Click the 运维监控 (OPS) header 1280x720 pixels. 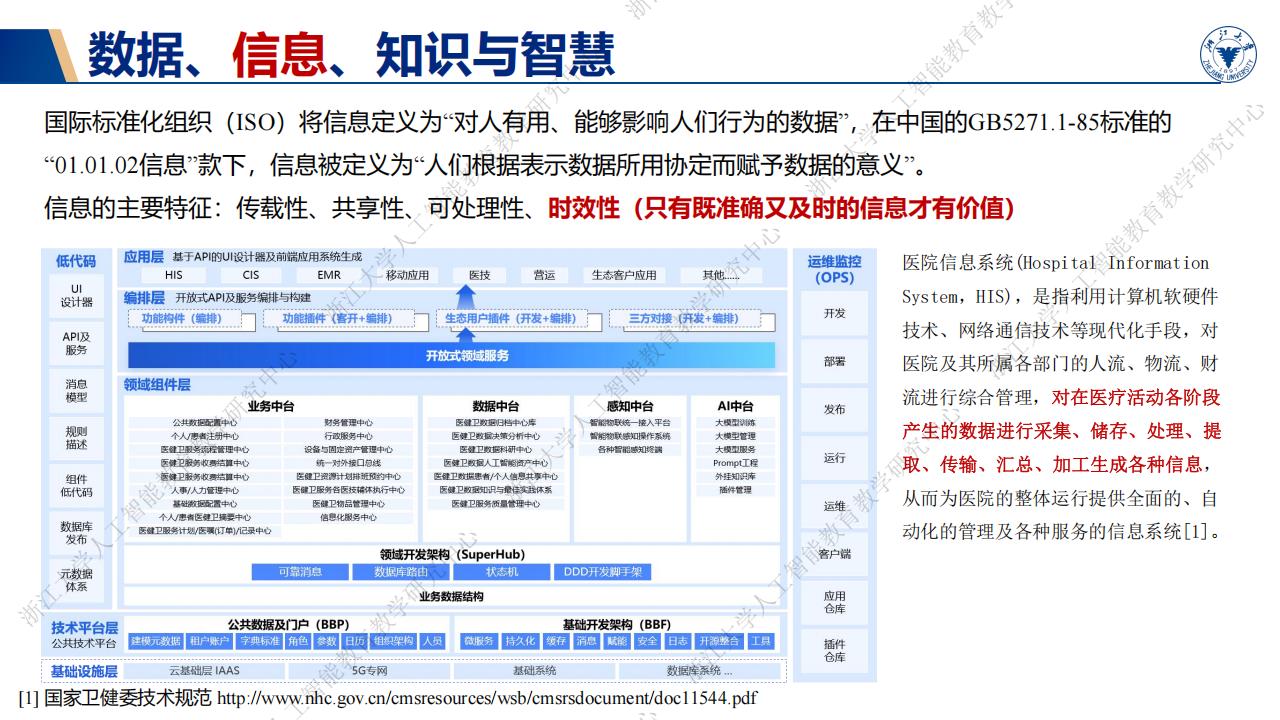[x=834, y=269]
